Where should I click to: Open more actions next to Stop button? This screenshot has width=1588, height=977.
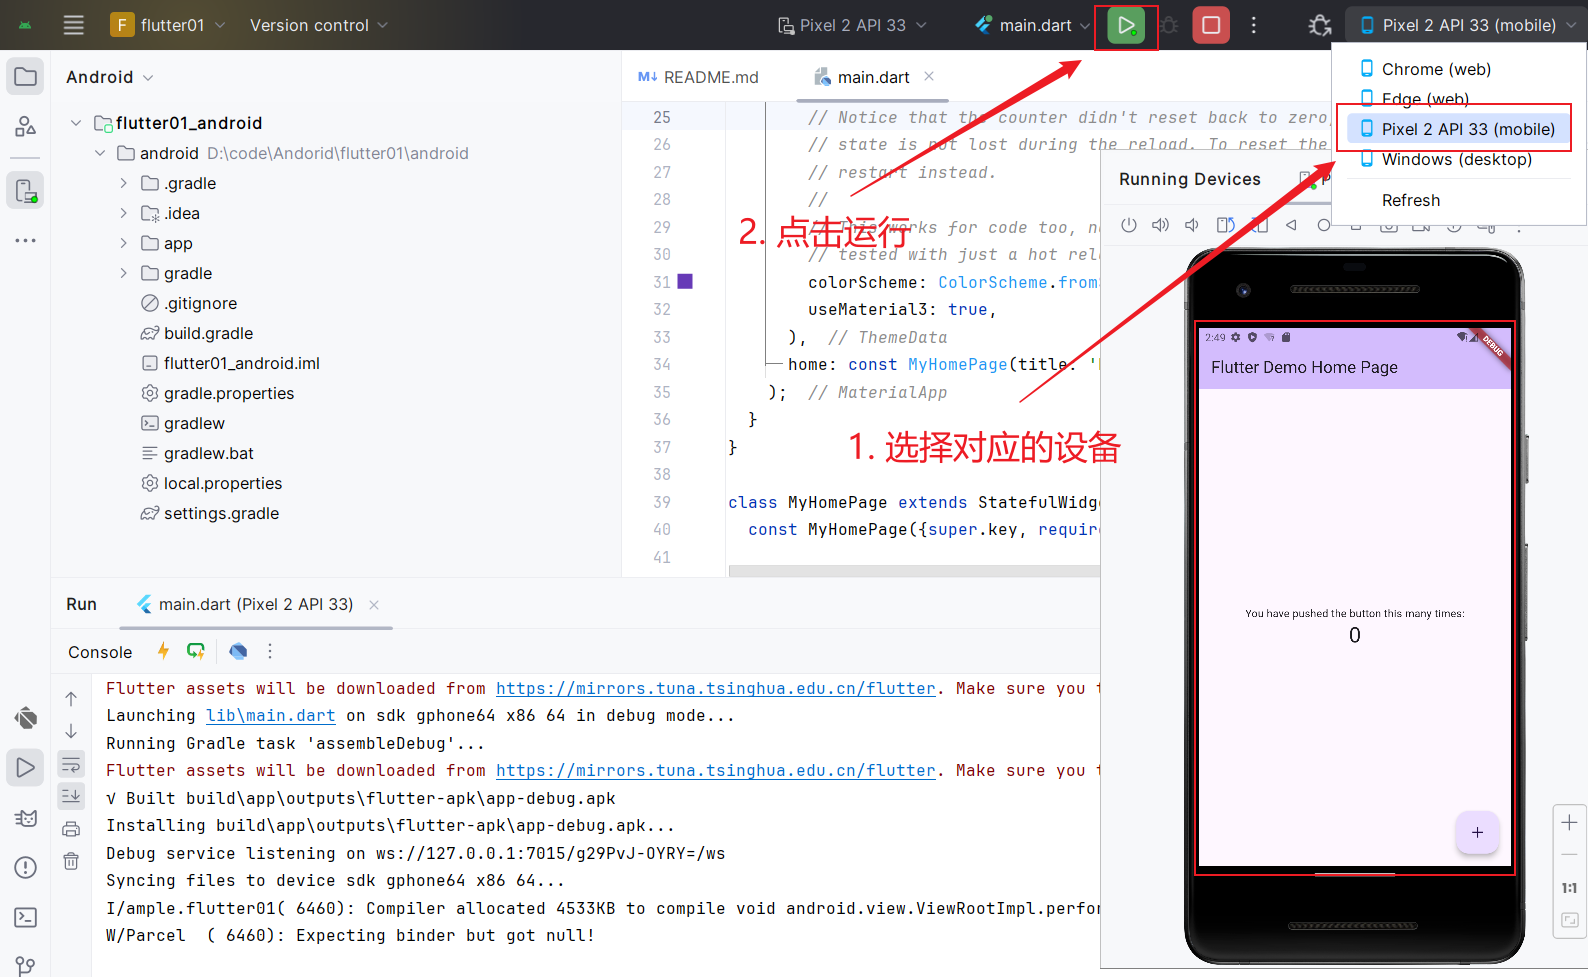click(x=1254, y=25)
